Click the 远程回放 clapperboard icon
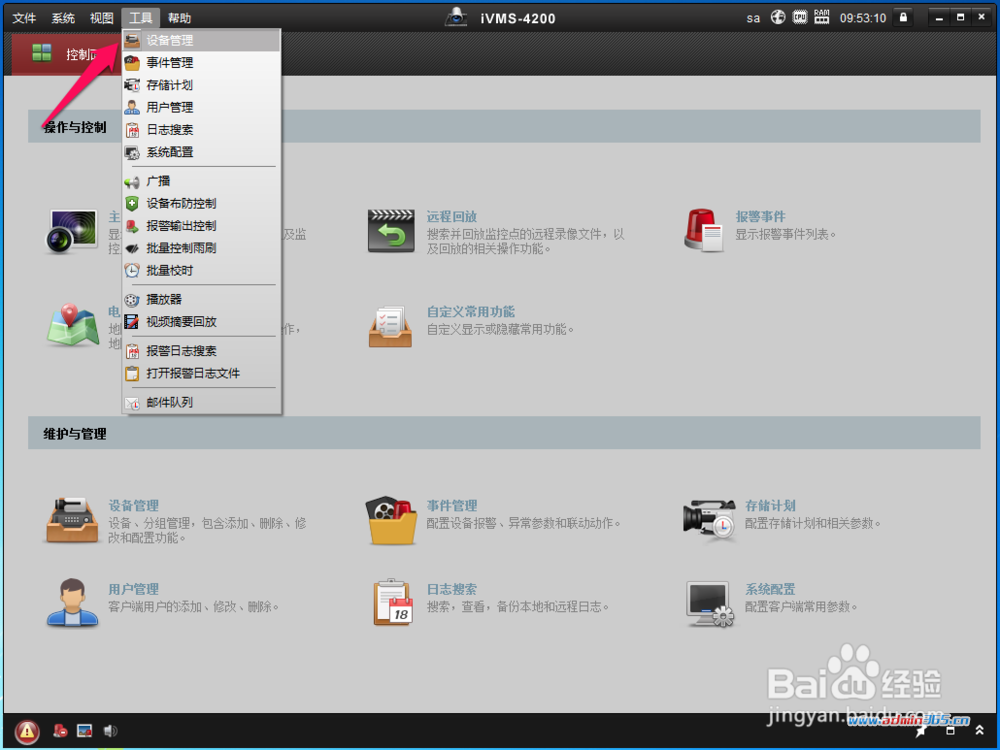This screenshot has height=750, width=1000. pyautogui.click(x=391, y=231)
